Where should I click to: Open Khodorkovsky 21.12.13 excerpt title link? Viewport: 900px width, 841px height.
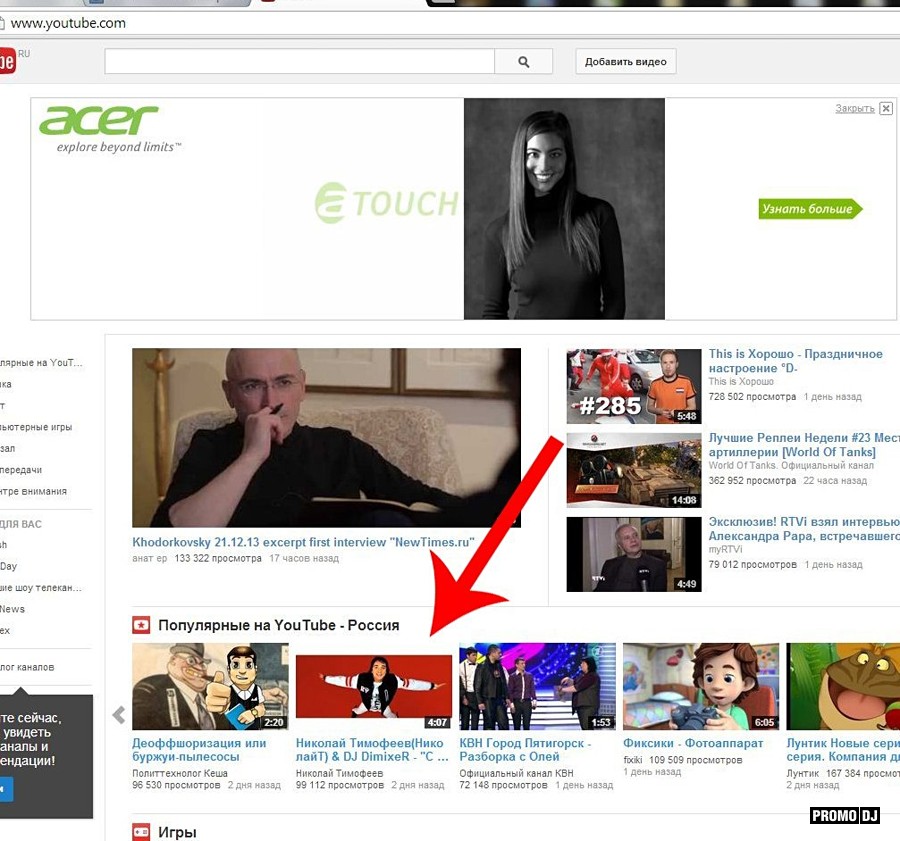[x=304, y=542]
